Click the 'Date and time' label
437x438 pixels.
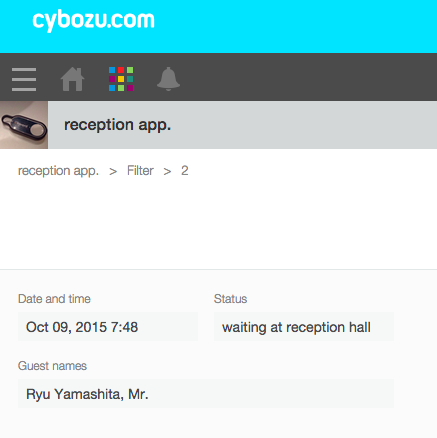click(x=54, y=299)
